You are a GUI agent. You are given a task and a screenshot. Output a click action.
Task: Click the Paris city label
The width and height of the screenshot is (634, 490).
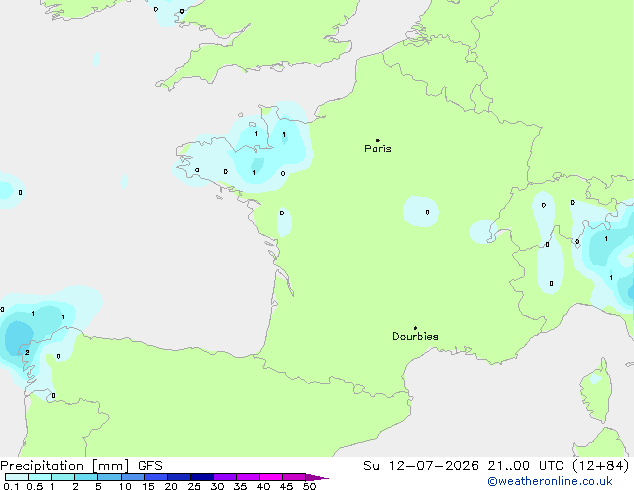click(378, 148)
